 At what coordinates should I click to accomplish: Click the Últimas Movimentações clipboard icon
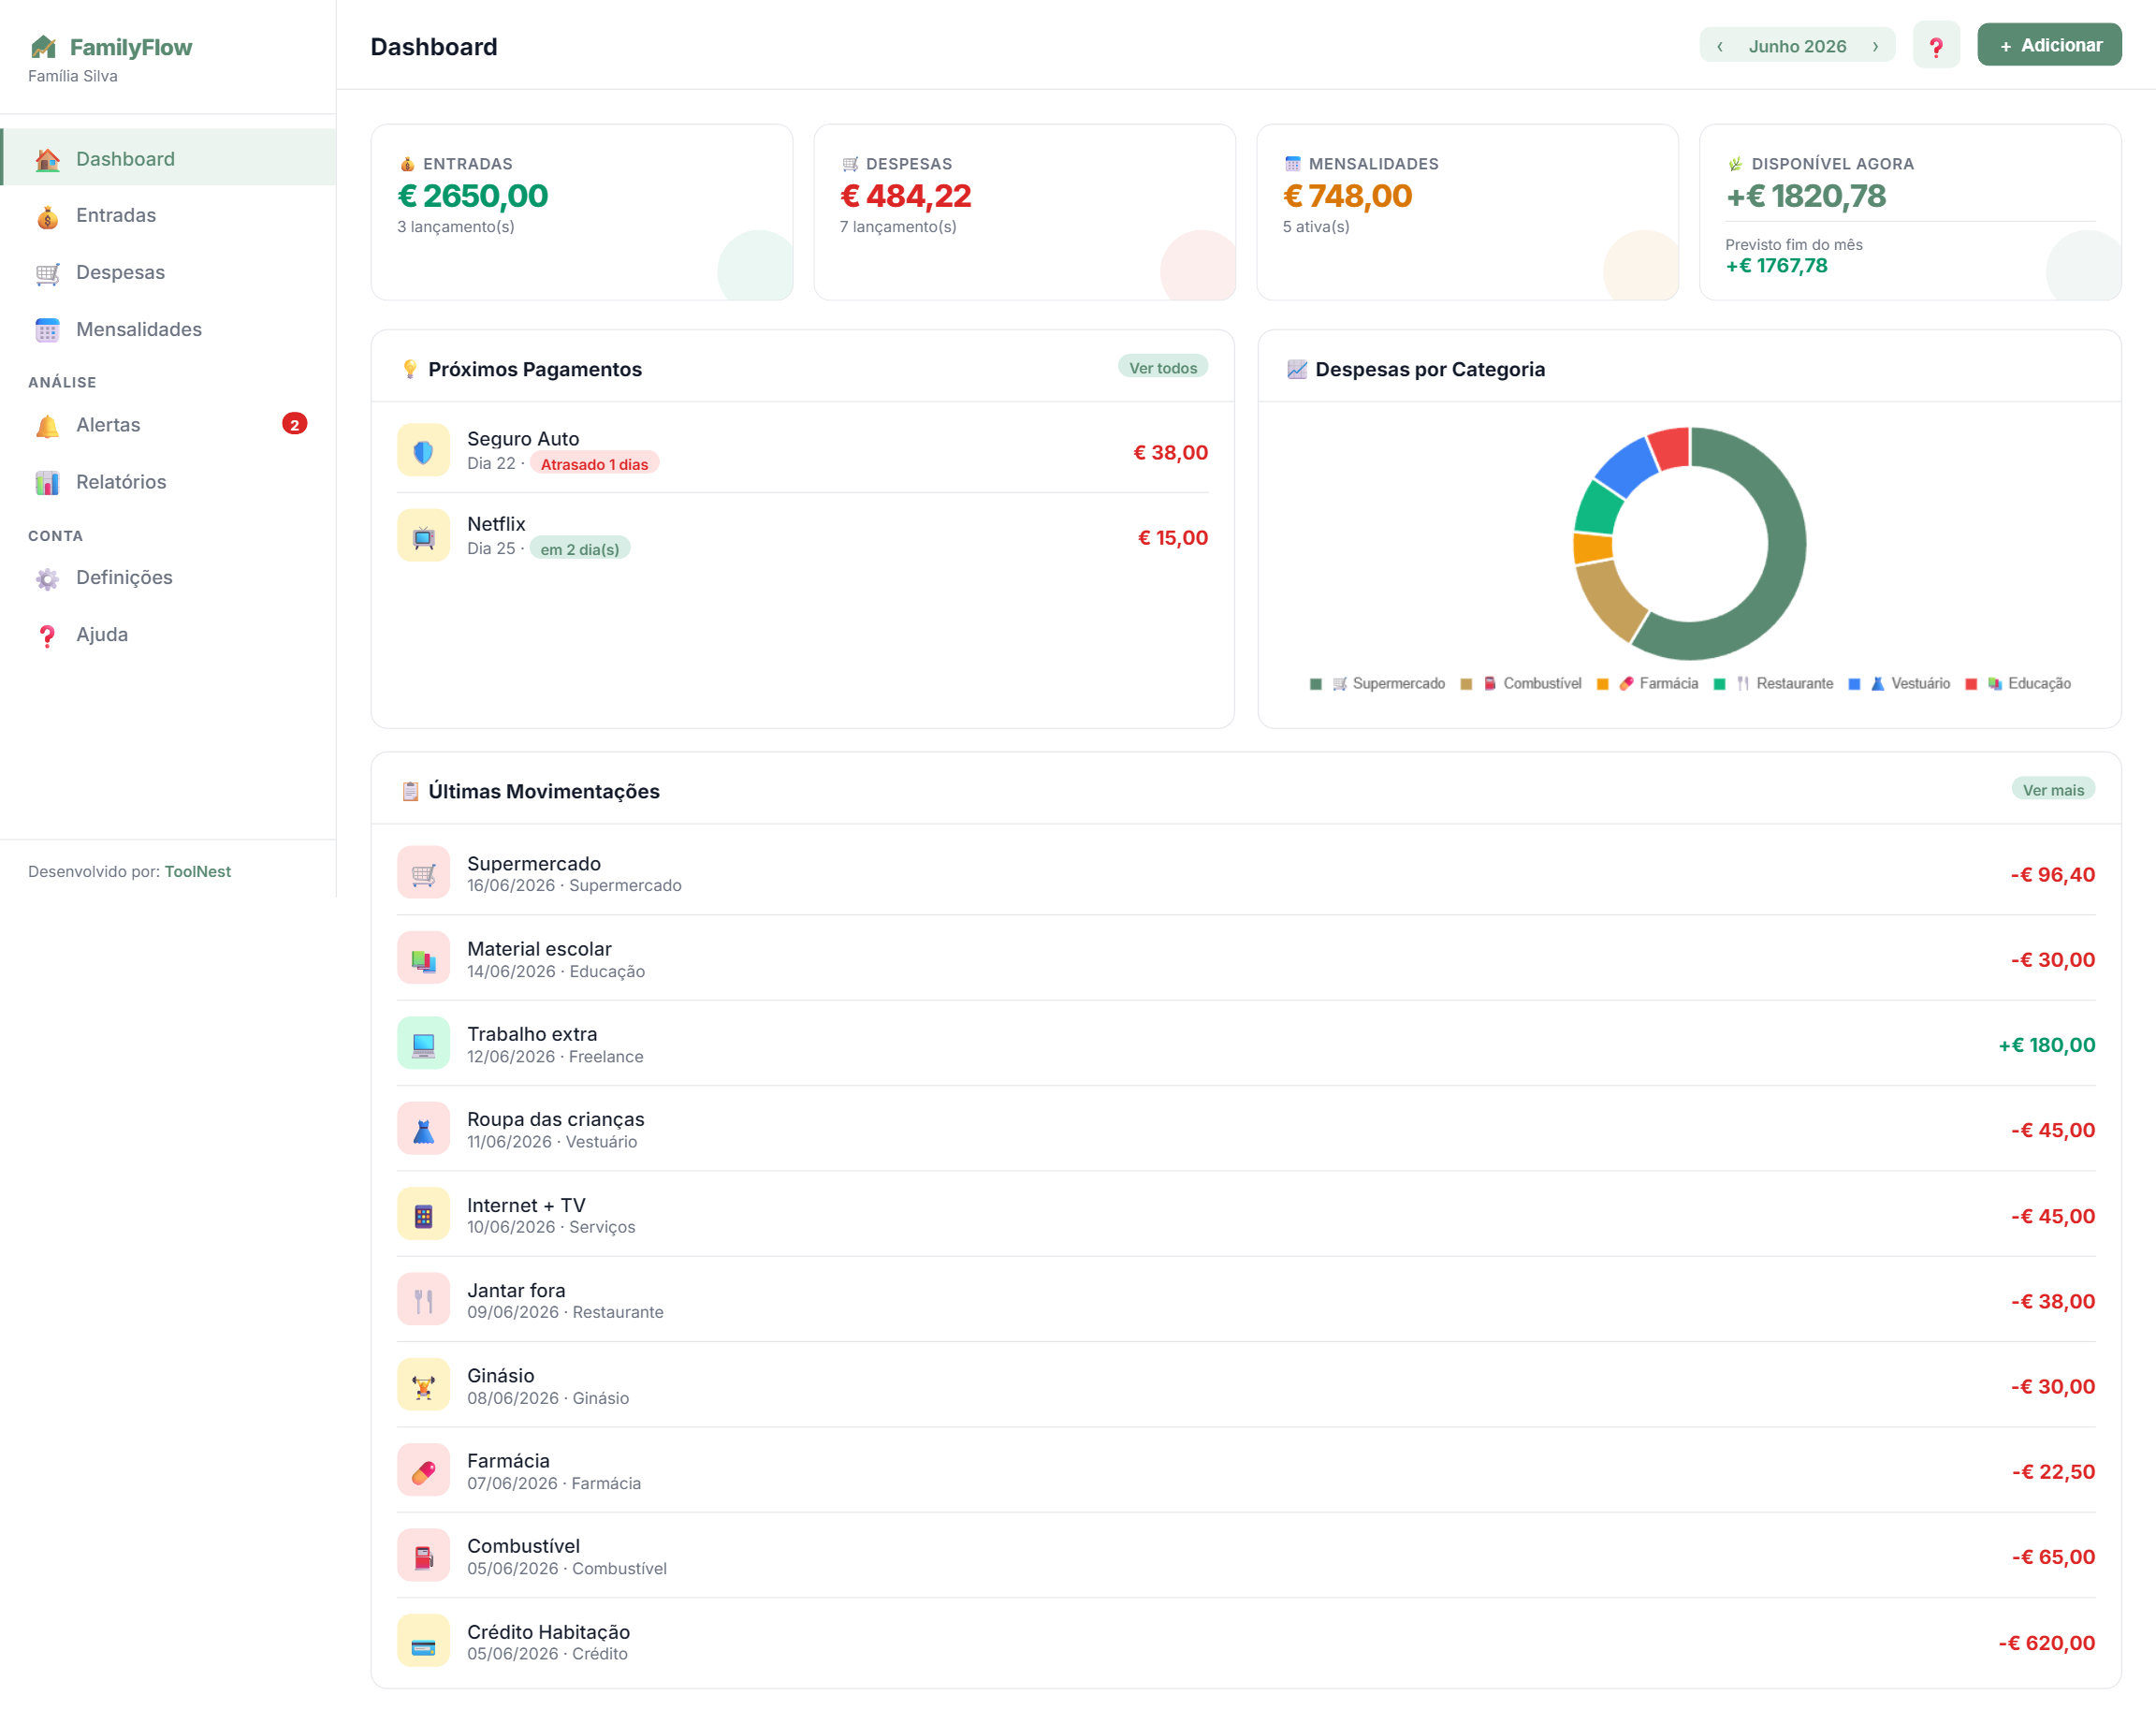(x=410, y=791)
